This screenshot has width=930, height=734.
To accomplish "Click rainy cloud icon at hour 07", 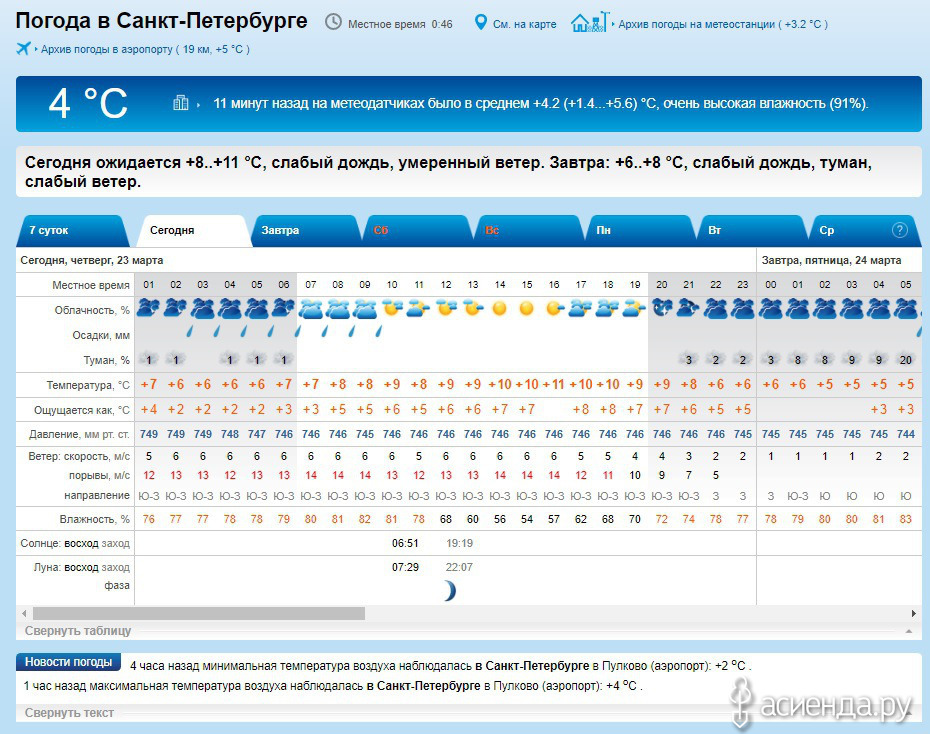I will coord(311,308).
